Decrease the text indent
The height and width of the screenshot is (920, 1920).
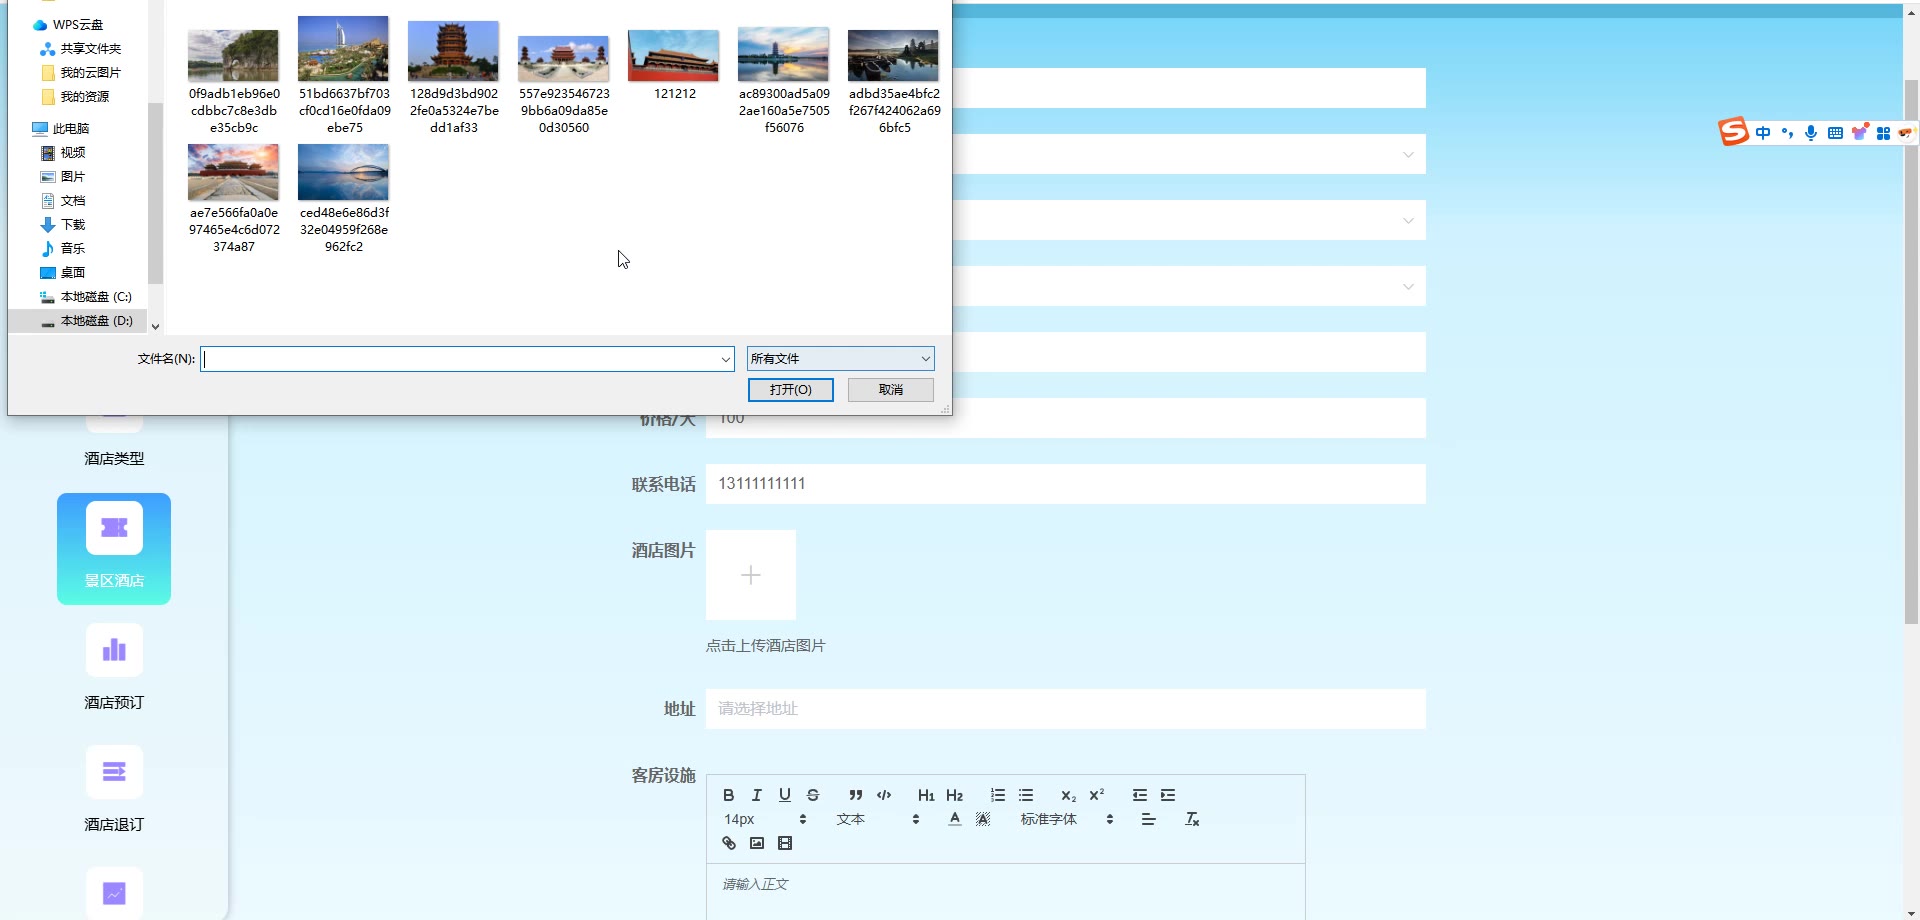pyautogui.click(x=1140, y=795)
